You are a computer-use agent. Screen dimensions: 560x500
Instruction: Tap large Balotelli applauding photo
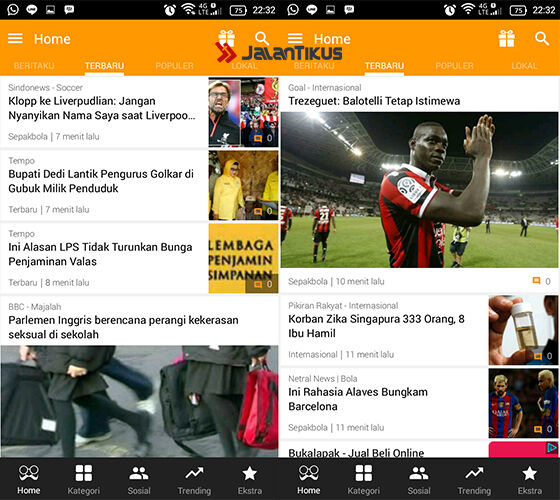tap(419, 190)
